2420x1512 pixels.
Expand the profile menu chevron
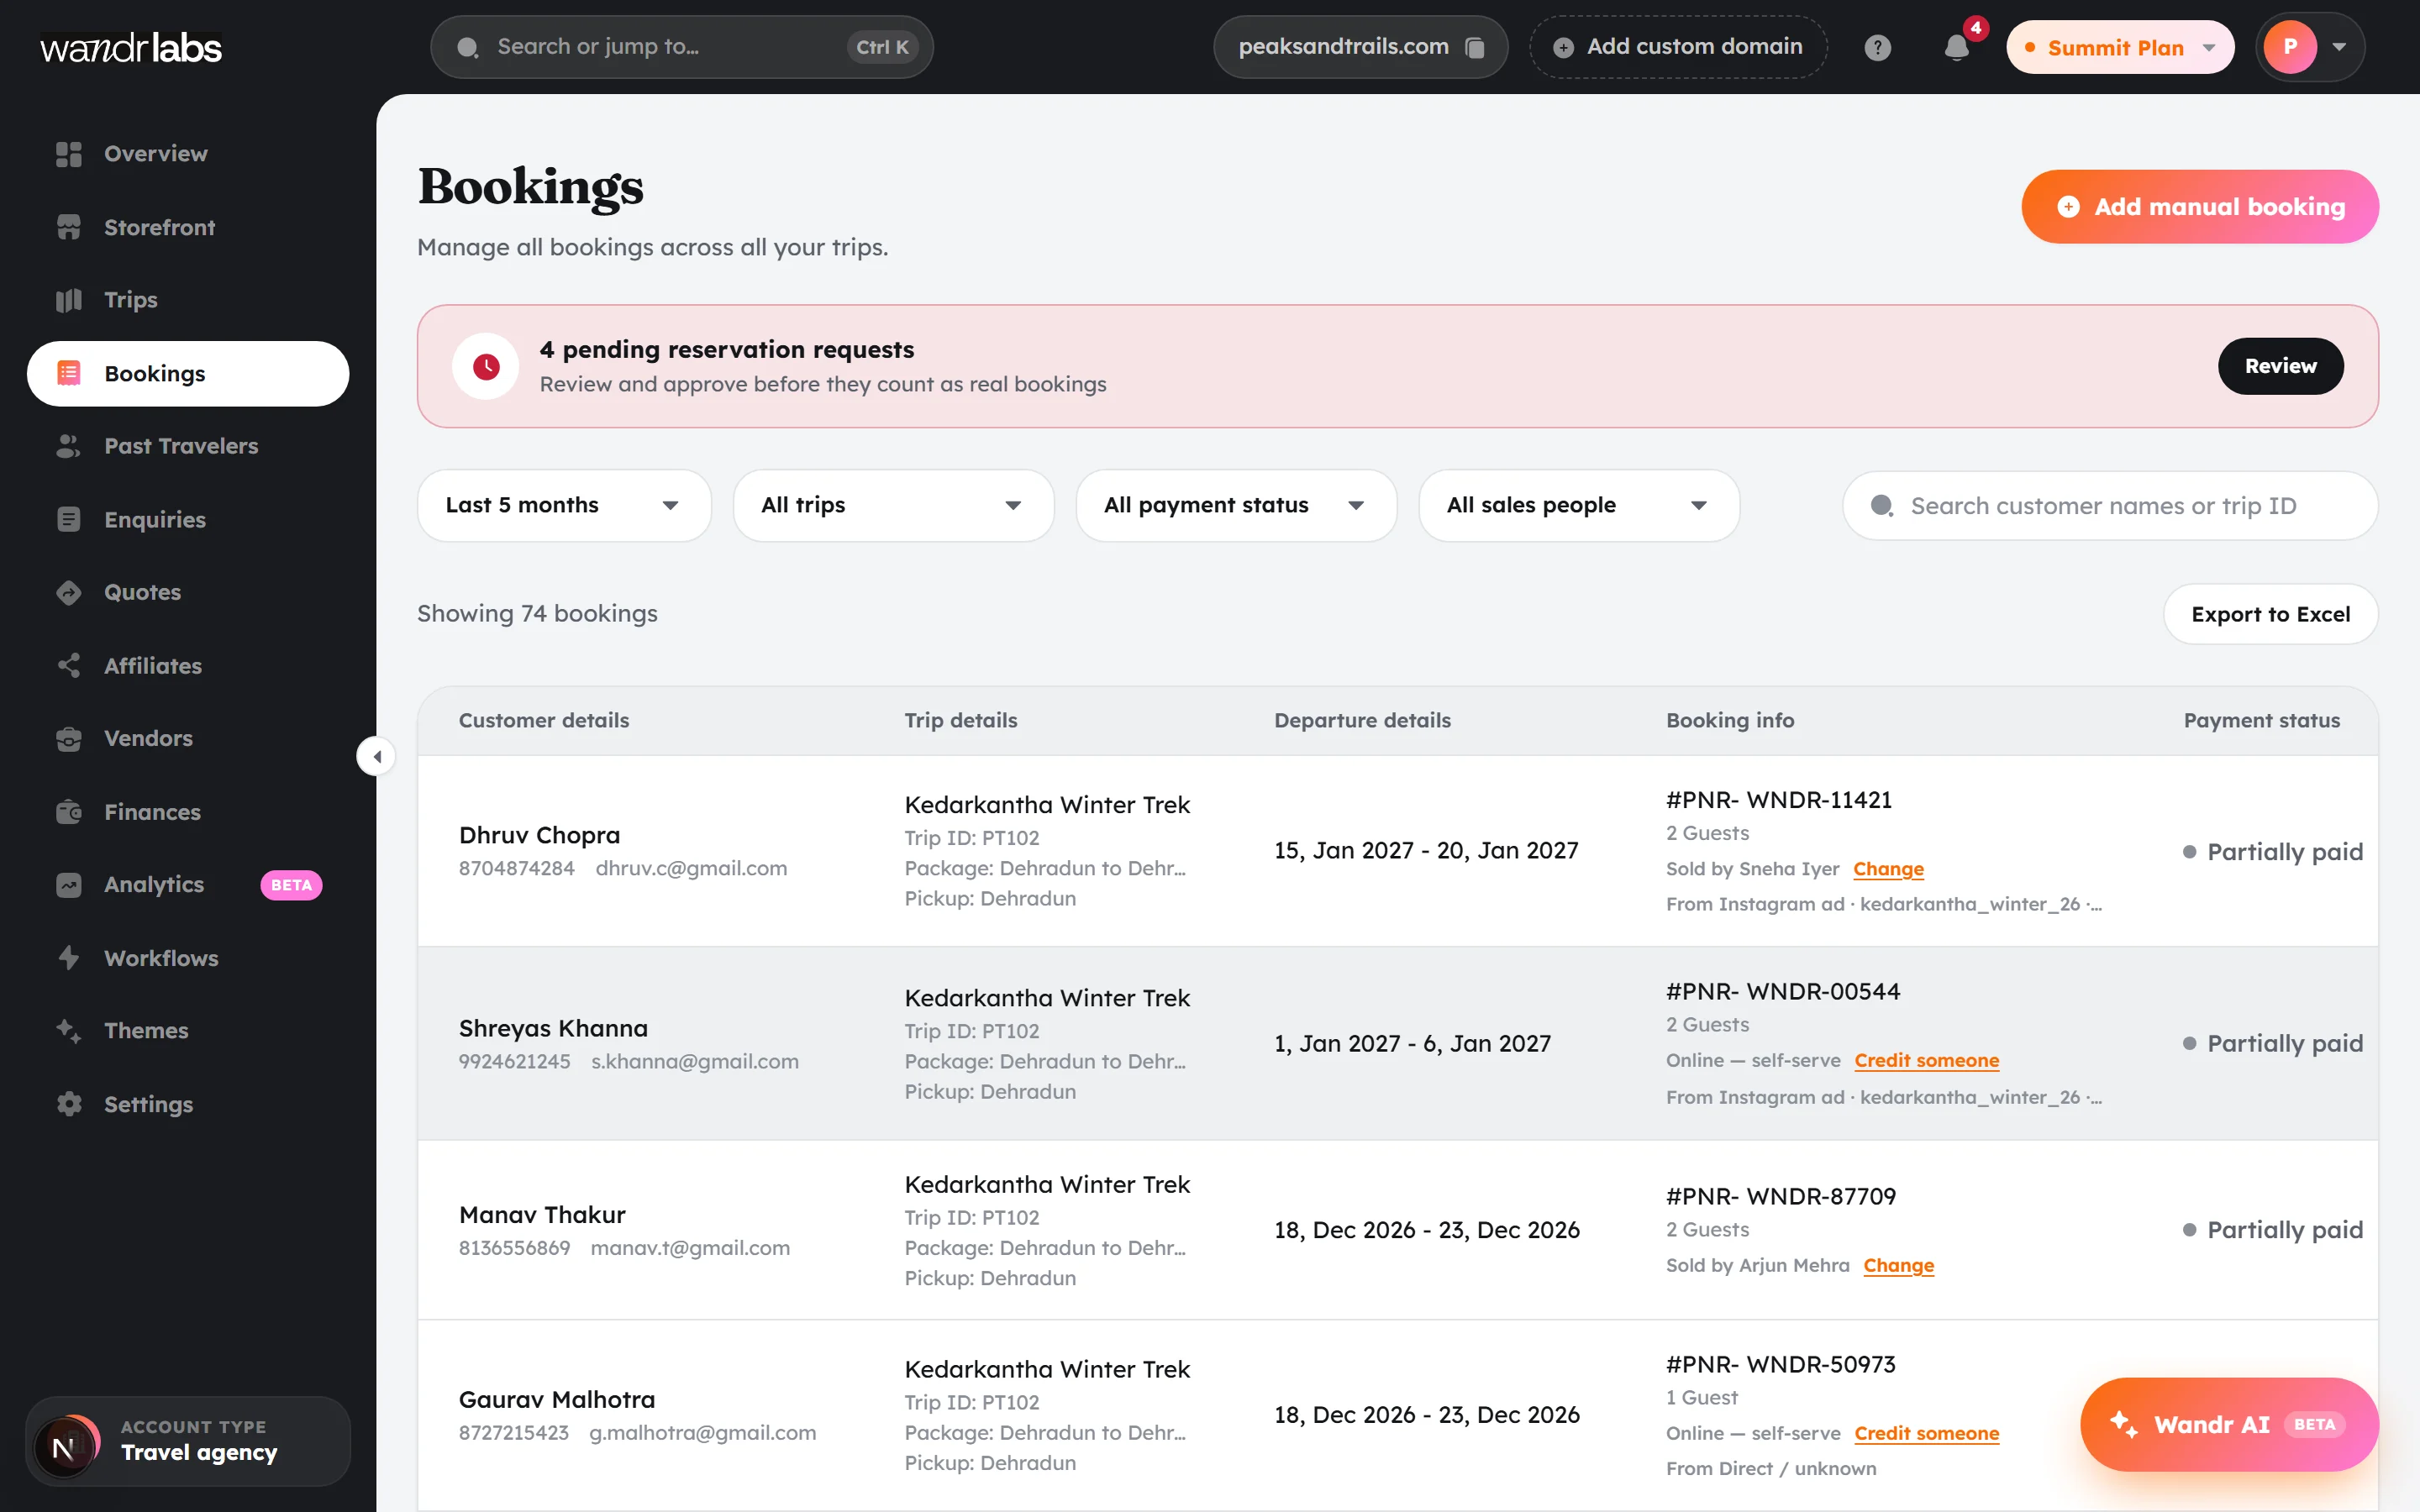[x=2339, y=47]
